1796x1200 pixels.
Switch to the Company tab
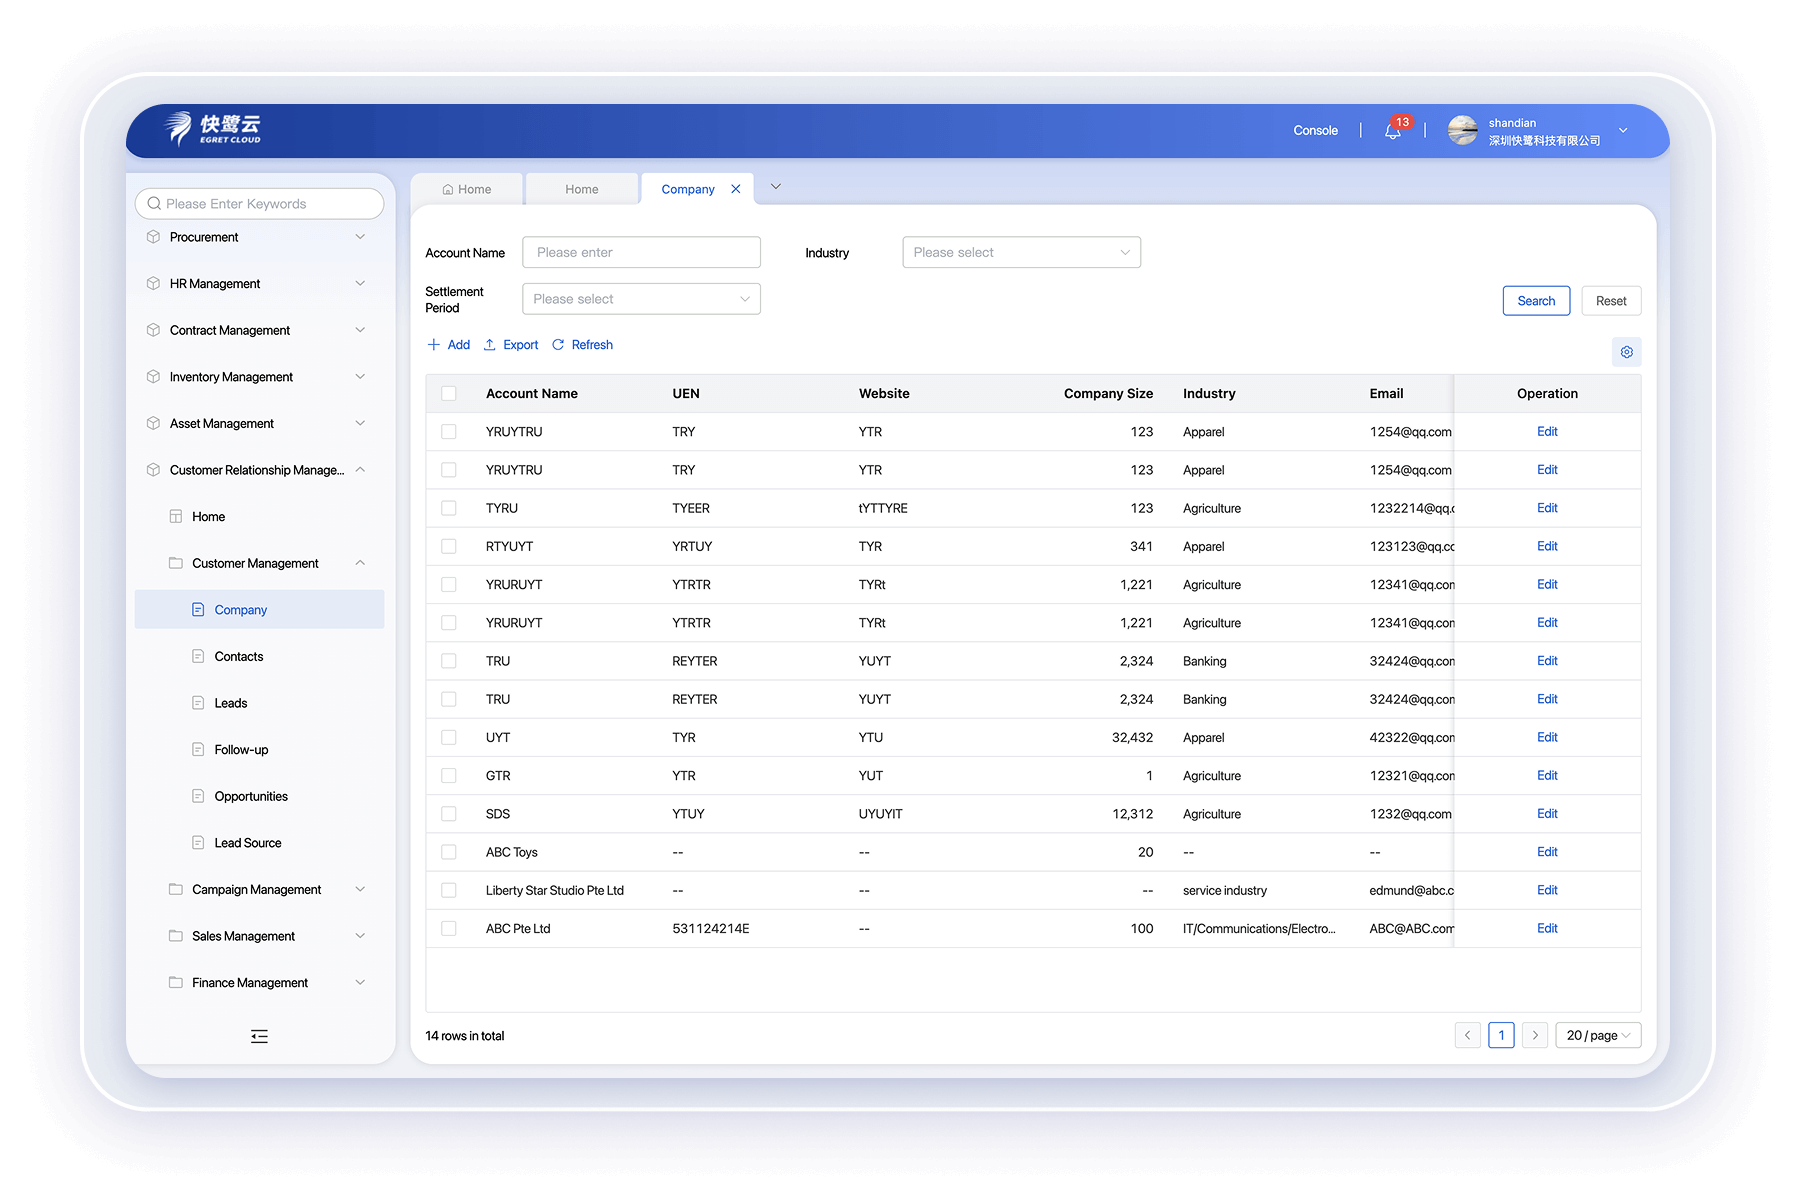click(687, 188)
